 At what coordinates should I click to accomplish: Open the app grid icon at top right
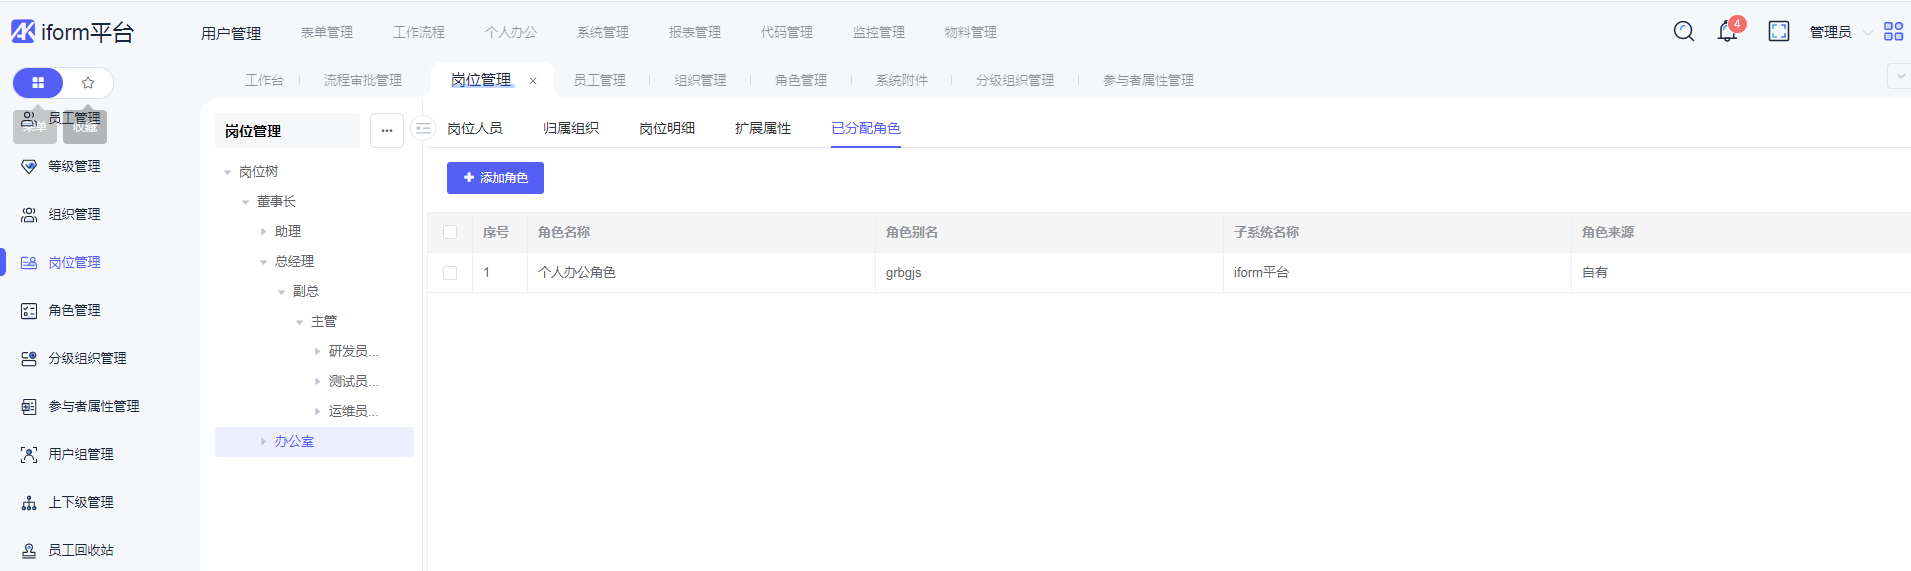point(1893,32)
